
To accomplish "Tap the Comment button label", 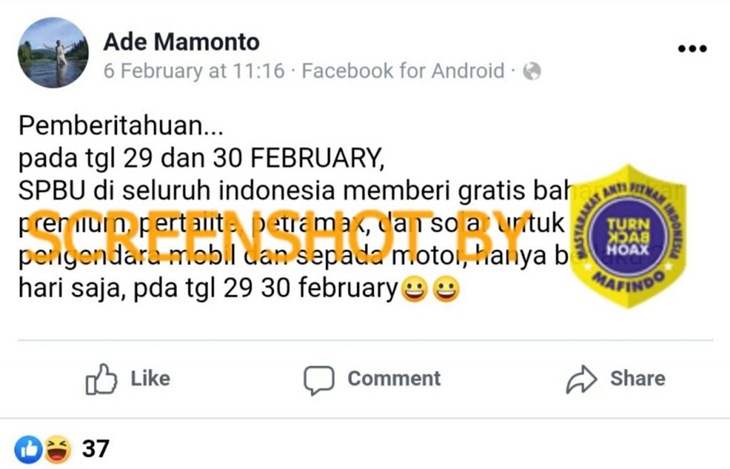I will 394,378.
